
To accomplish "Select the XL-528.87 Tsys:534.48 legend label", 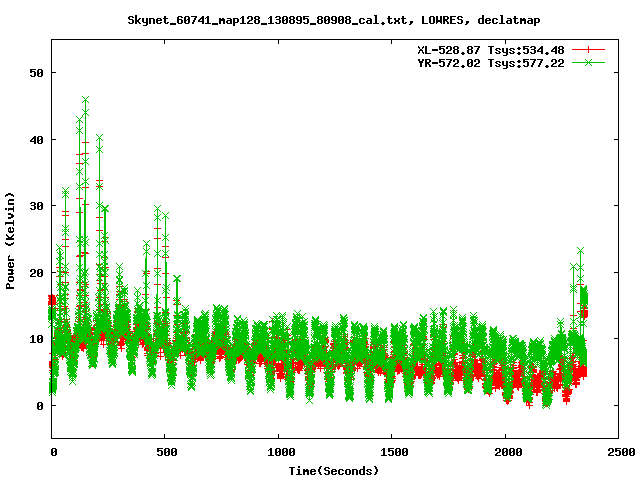I will coord(491,50).
